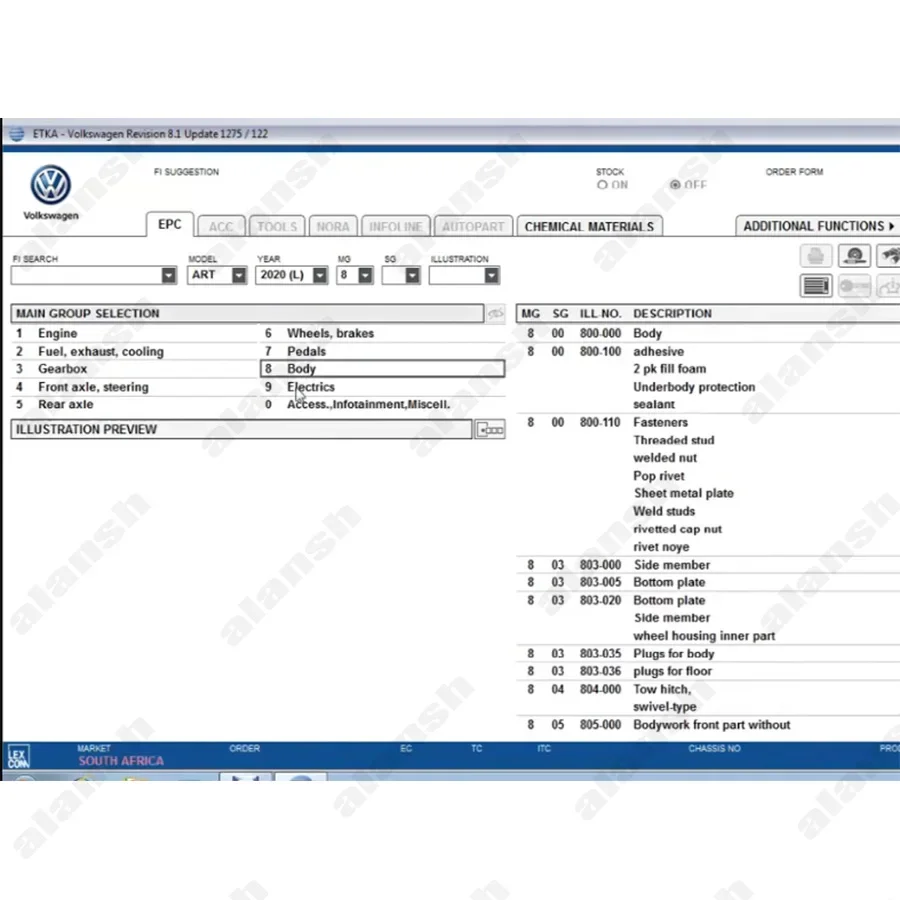Image resolution: width=900 pixels, height=900 pixels.
Task: Open the Additional Functions menu
Action: [x=818, y=226]
